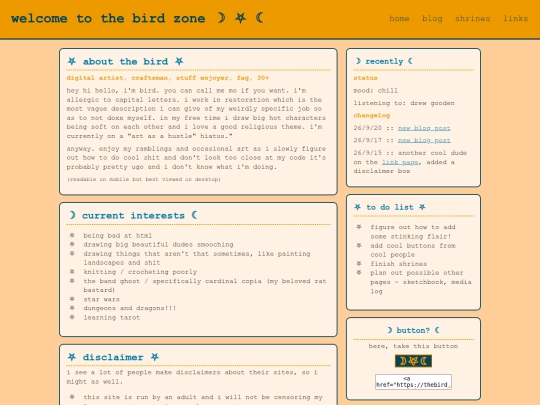Click add cool buttons from cool people item
The image size is (540, 405).
(x=413, y=250)
